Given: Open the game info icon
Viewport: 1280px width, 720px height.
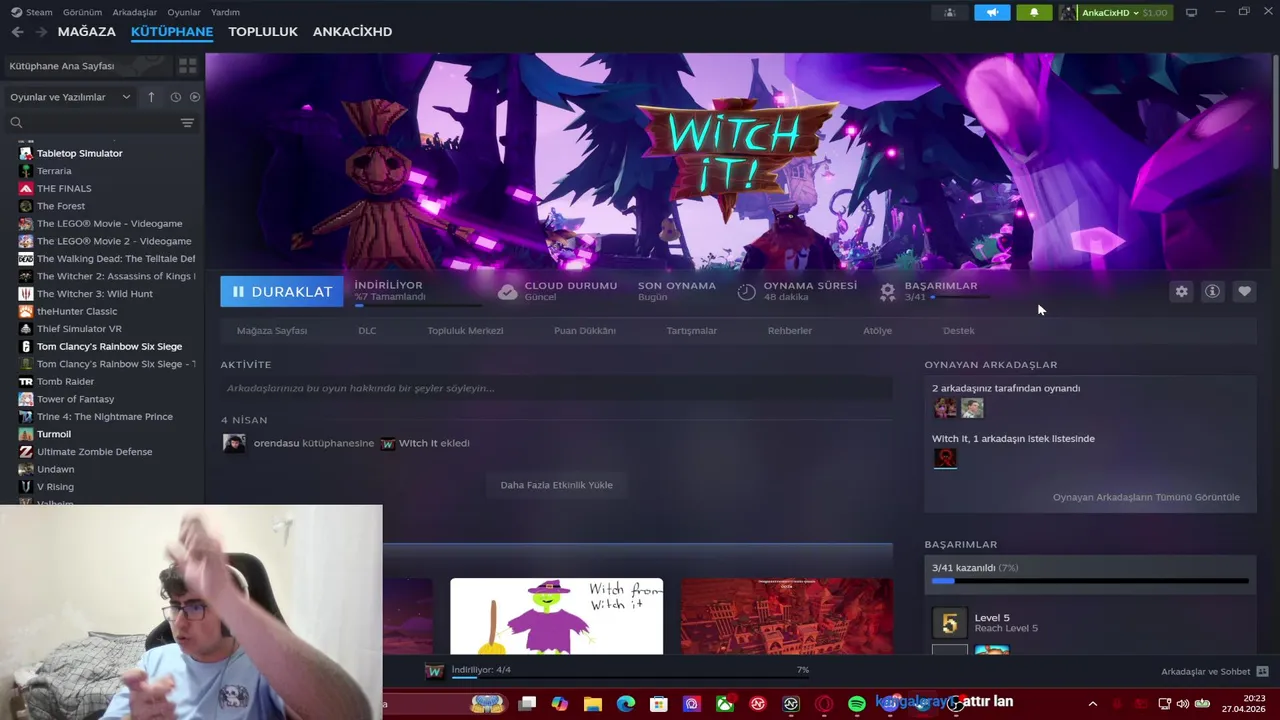Looking at the screenshot, I should 1212,291.
